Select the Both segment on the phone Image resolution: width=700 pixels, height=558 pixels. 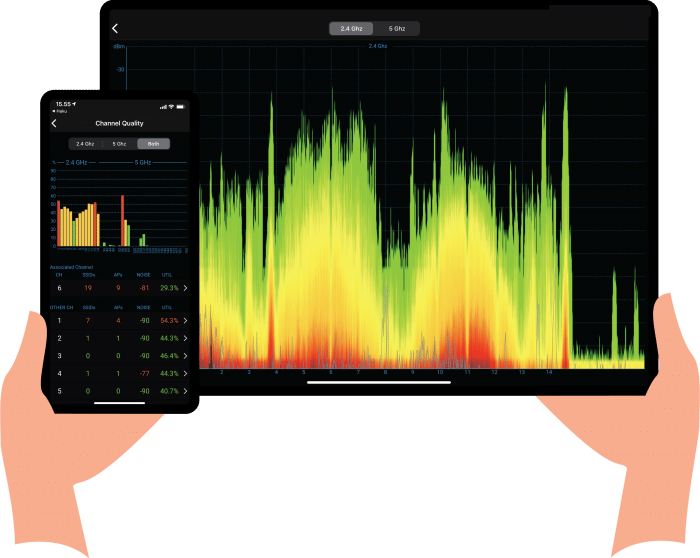(x=153, y=144)
